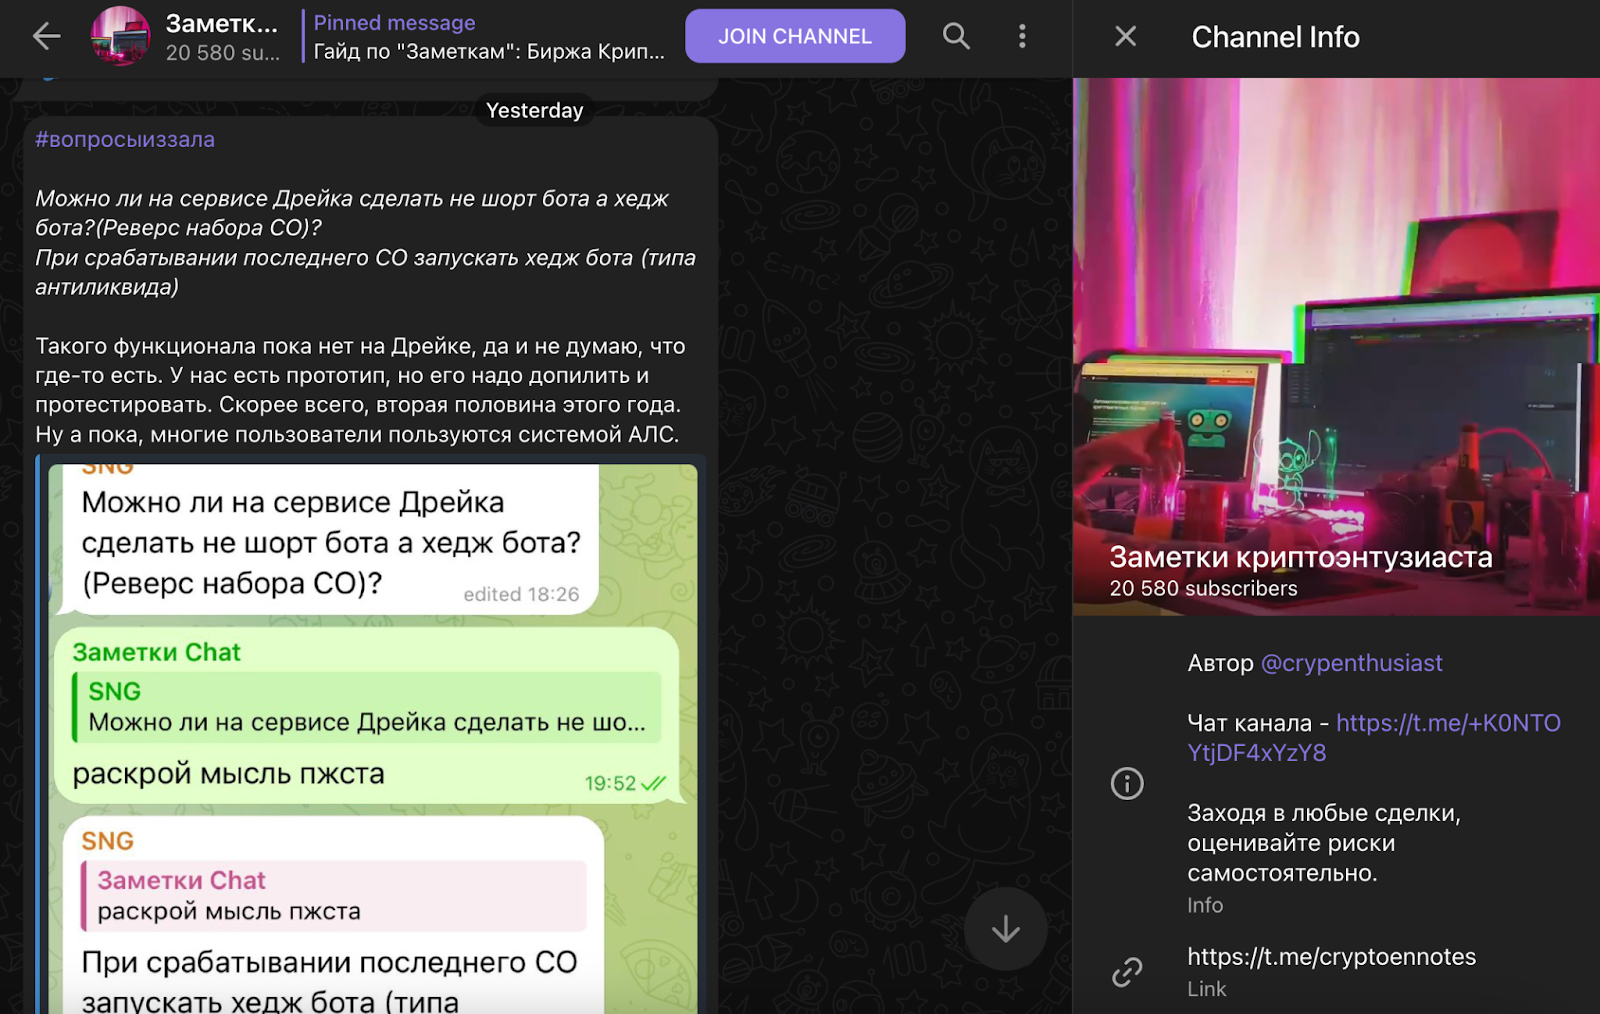Go back using the left arrow
Screen dimensions: 1600x1014
click(46, 37)
